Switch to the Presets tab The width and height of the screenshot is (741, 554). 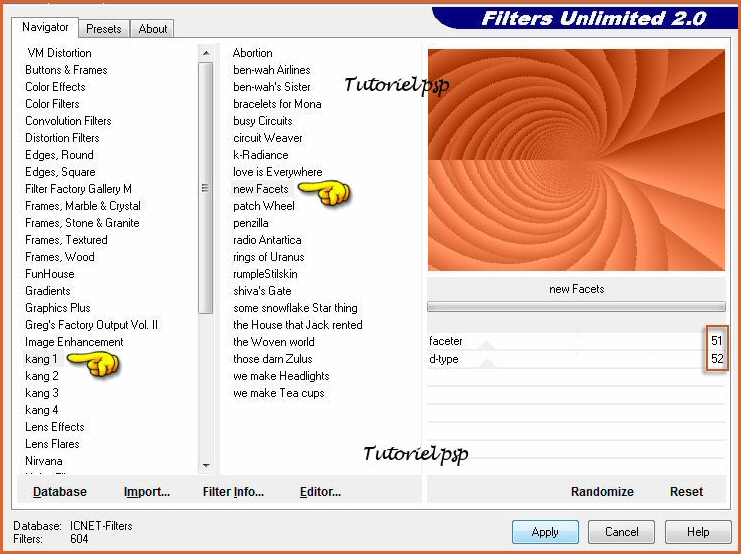click(x=103, y=29)
